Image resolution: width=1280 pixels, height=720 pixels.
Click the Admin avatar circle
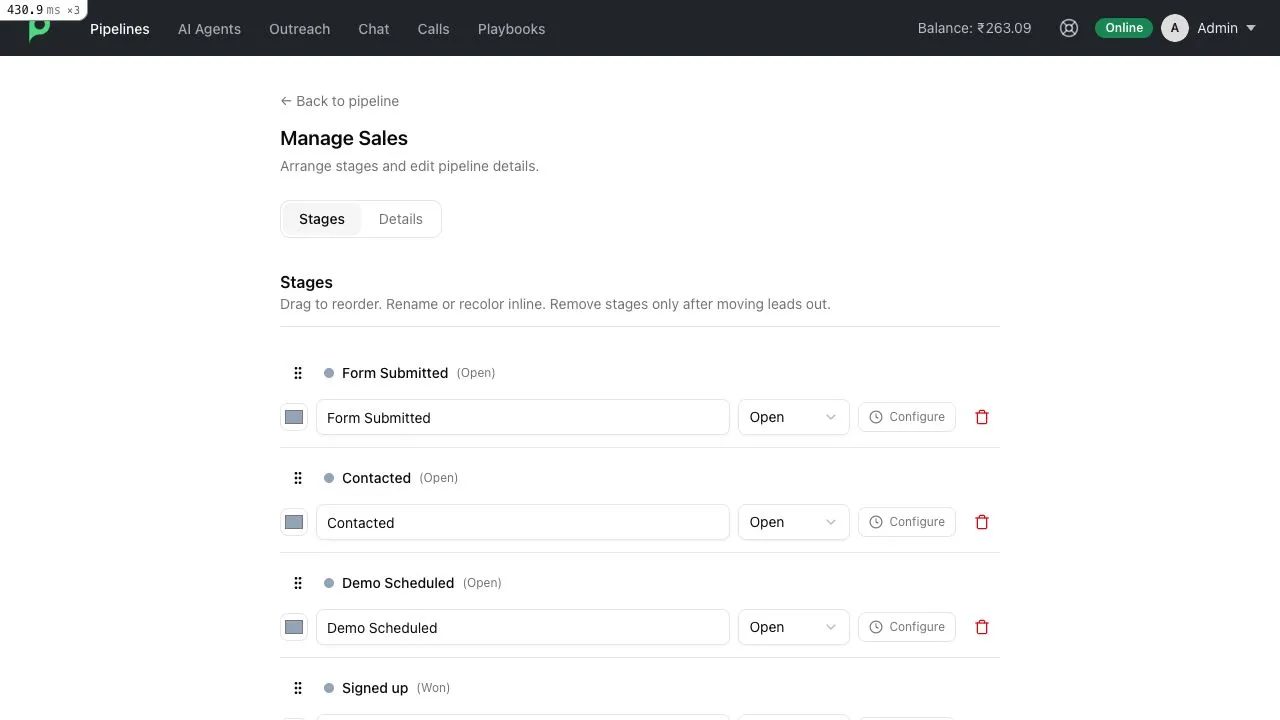point(1175,28)
